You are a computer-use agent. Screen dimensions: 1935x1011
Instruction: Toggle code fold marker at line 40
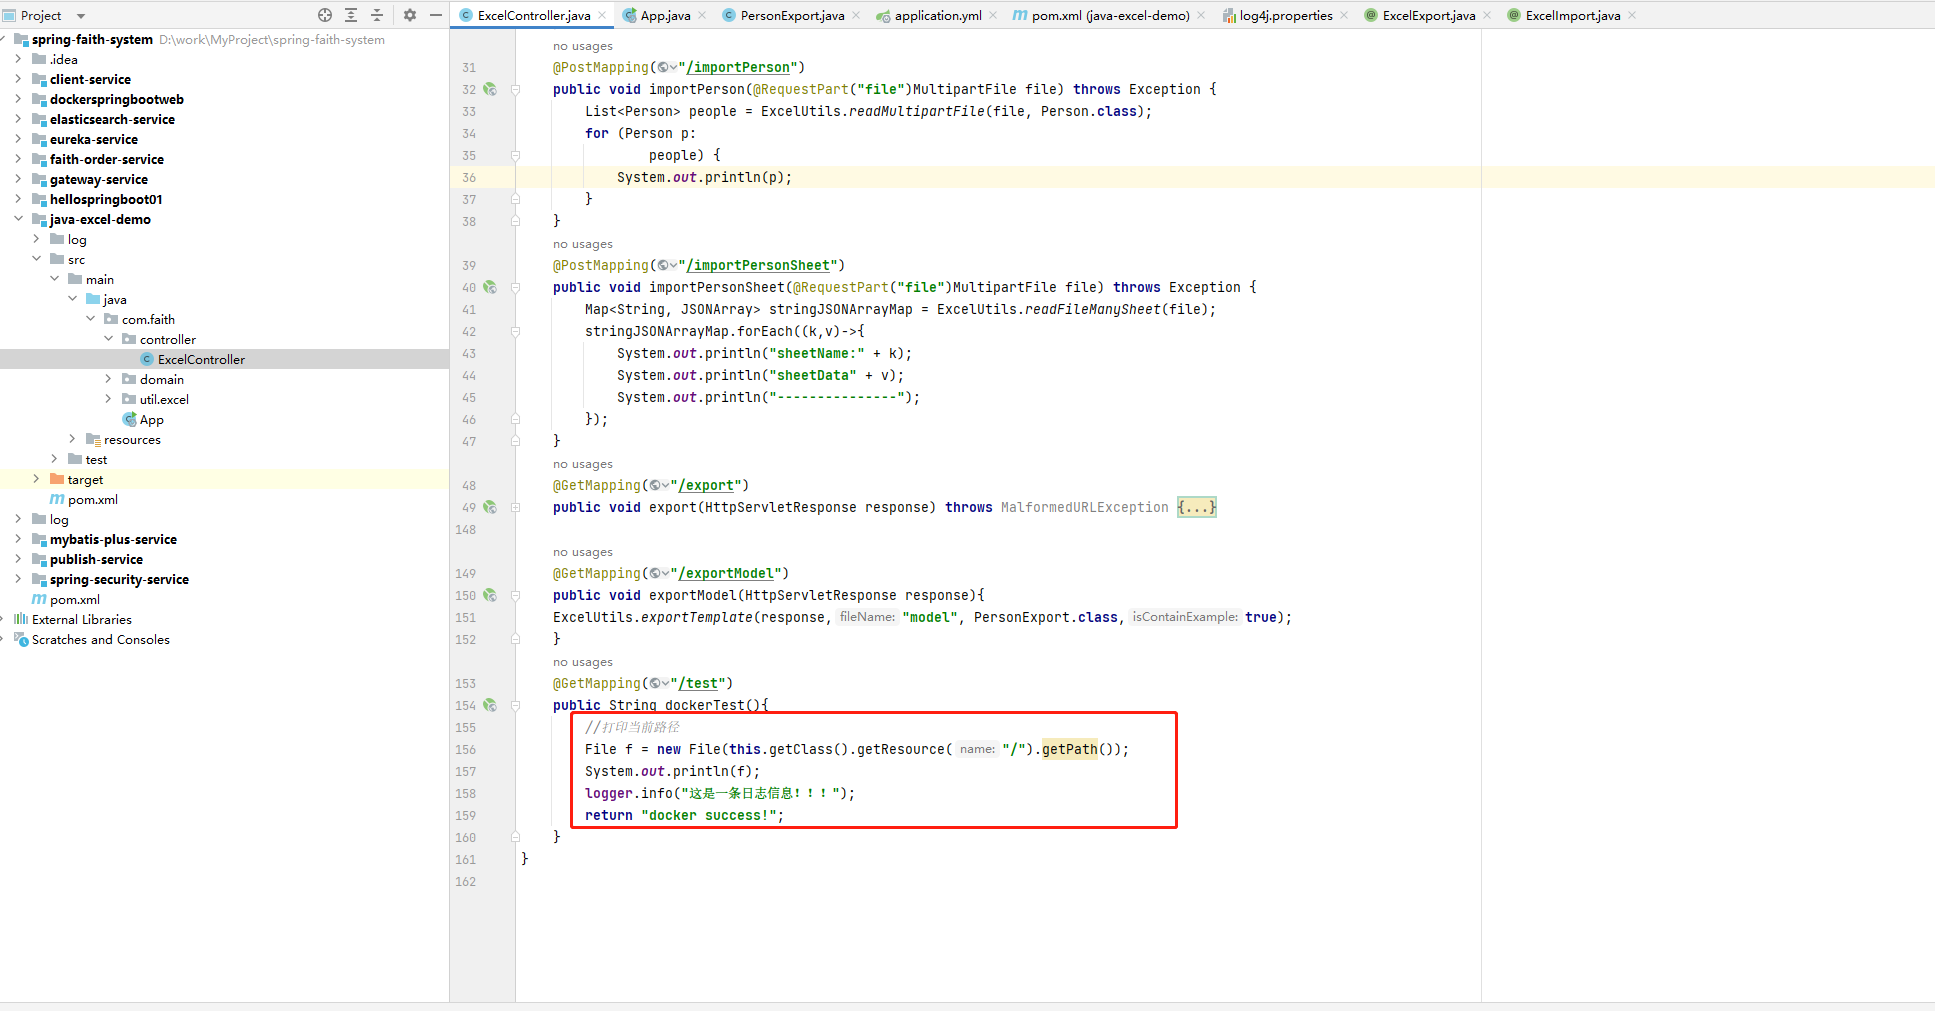(x=515, y=287)
